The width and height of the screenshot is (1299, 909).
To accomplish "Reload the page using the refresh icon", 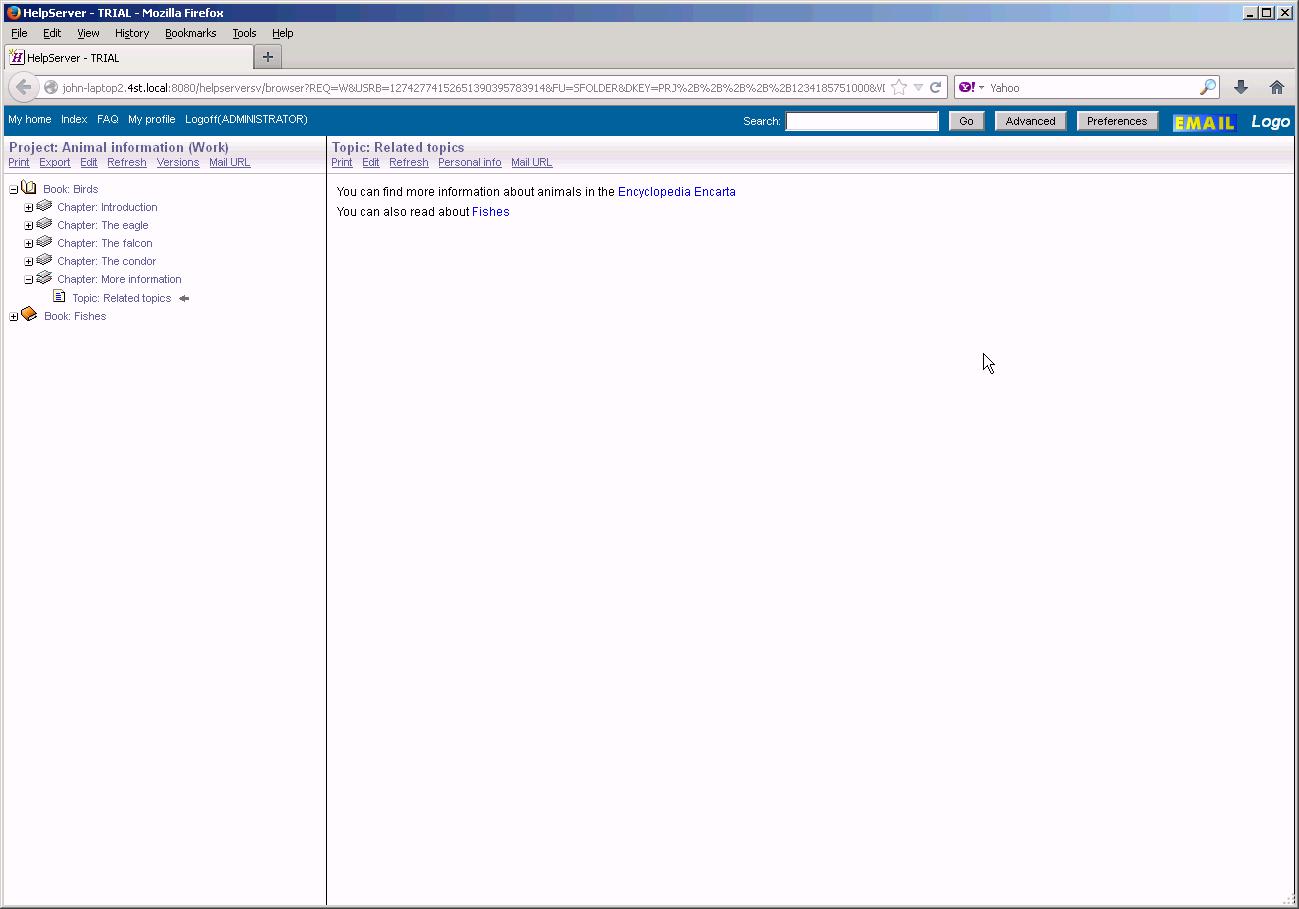I will coord(936,87).
